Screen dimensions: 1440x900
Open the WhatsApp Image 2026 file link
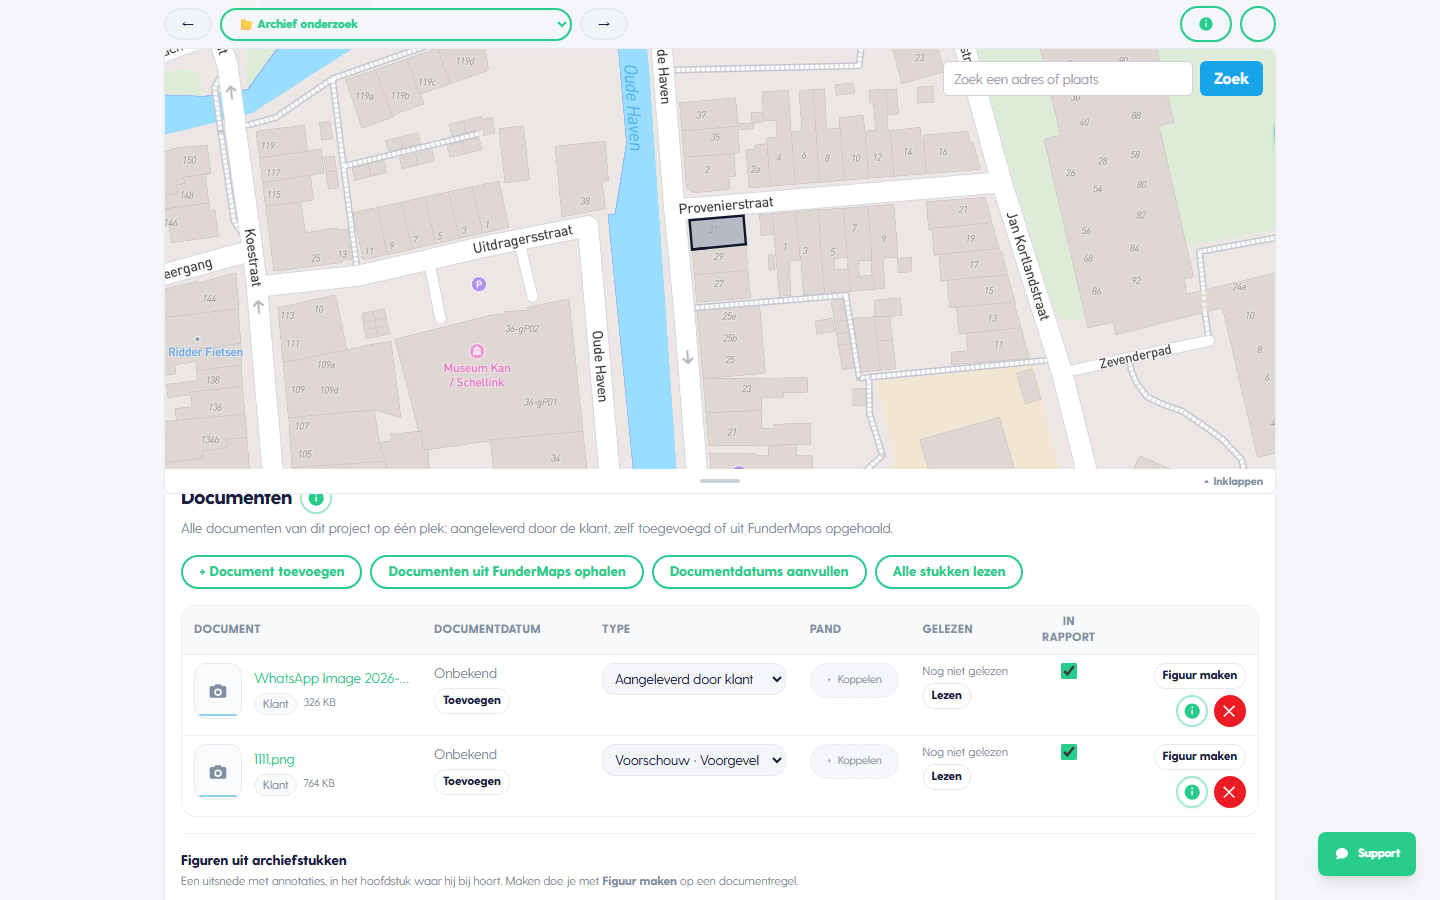point(332,678)
